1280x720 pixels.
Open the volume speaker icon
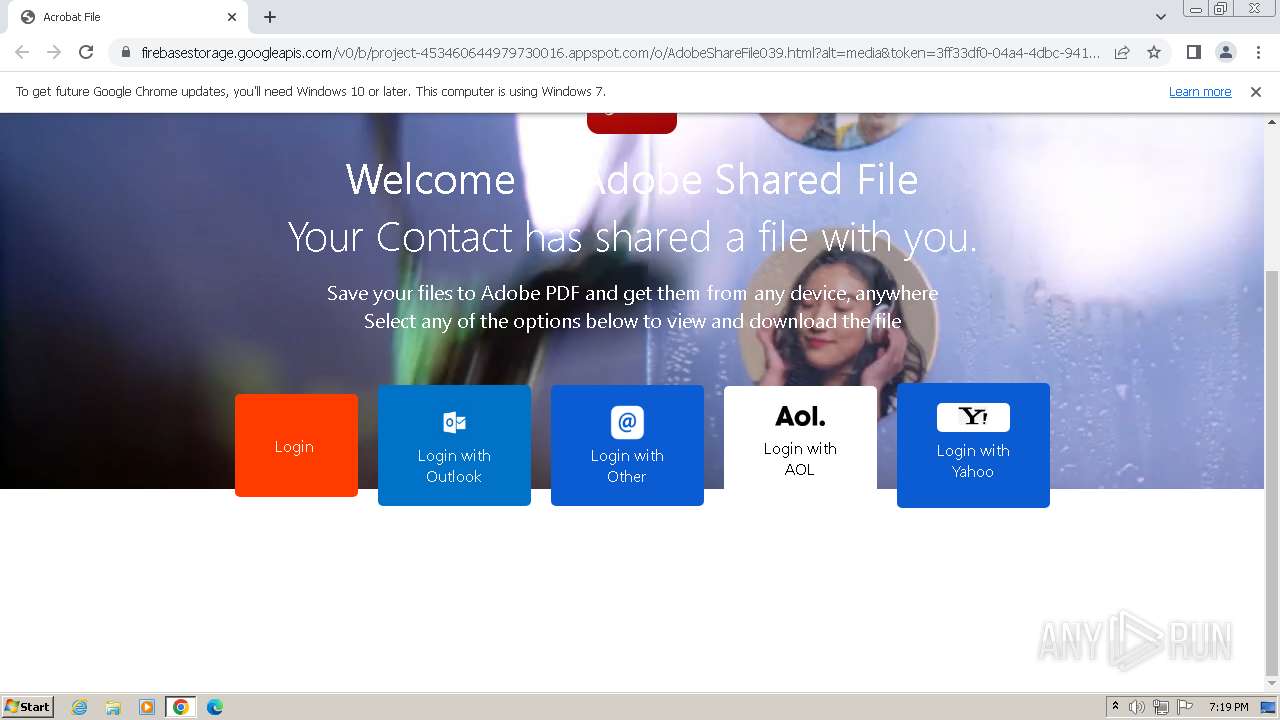1137,707
